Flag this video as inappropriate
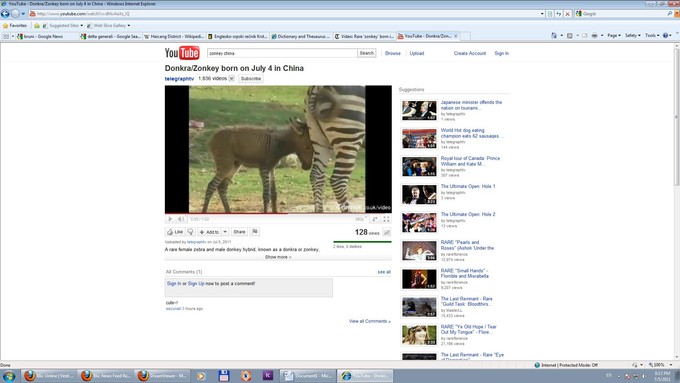The width and height of the screenshot is (680, 383). pyautogui.click(x=255, y=232)
